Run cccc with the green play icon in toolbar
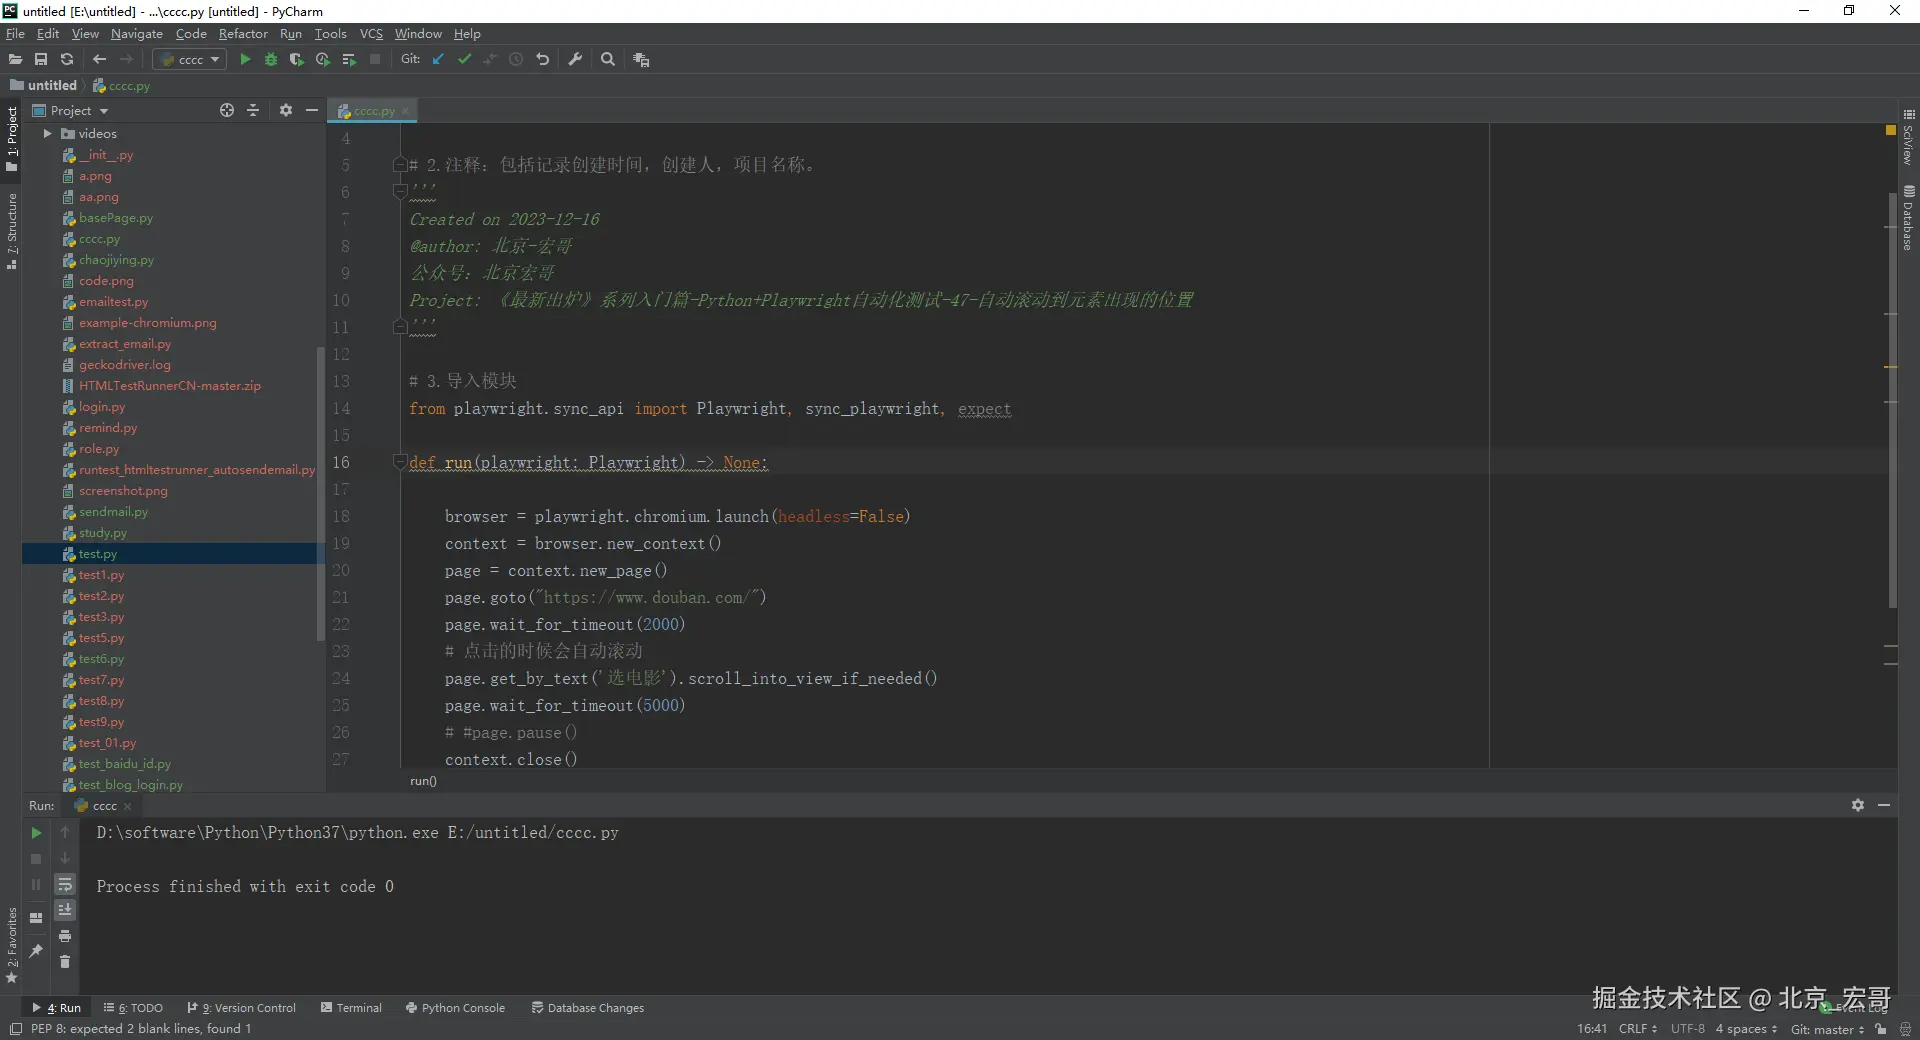Screen dimensions: 1920x1040 click(x=245, y=60)
